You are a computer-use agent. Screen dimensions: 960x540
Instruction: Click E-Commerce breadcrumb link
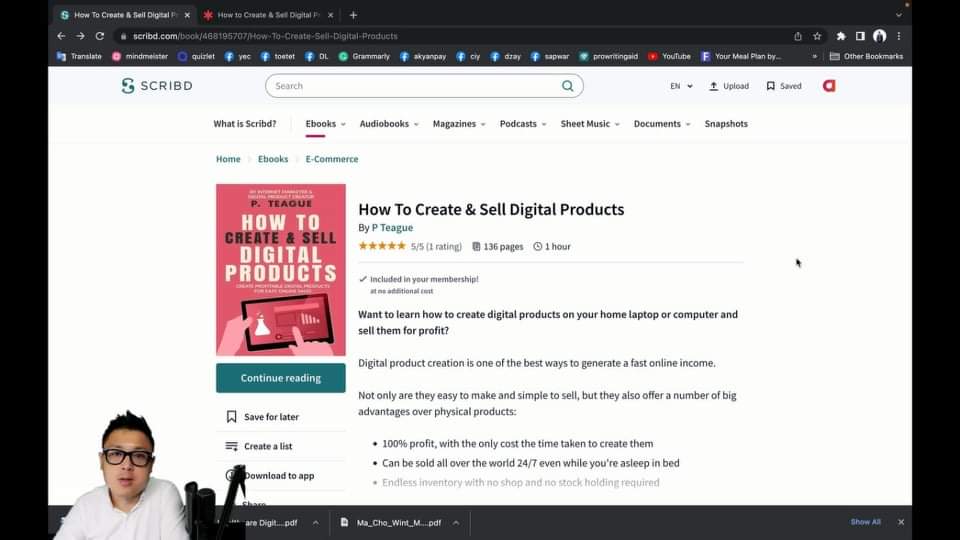click(x=332, y=159)
